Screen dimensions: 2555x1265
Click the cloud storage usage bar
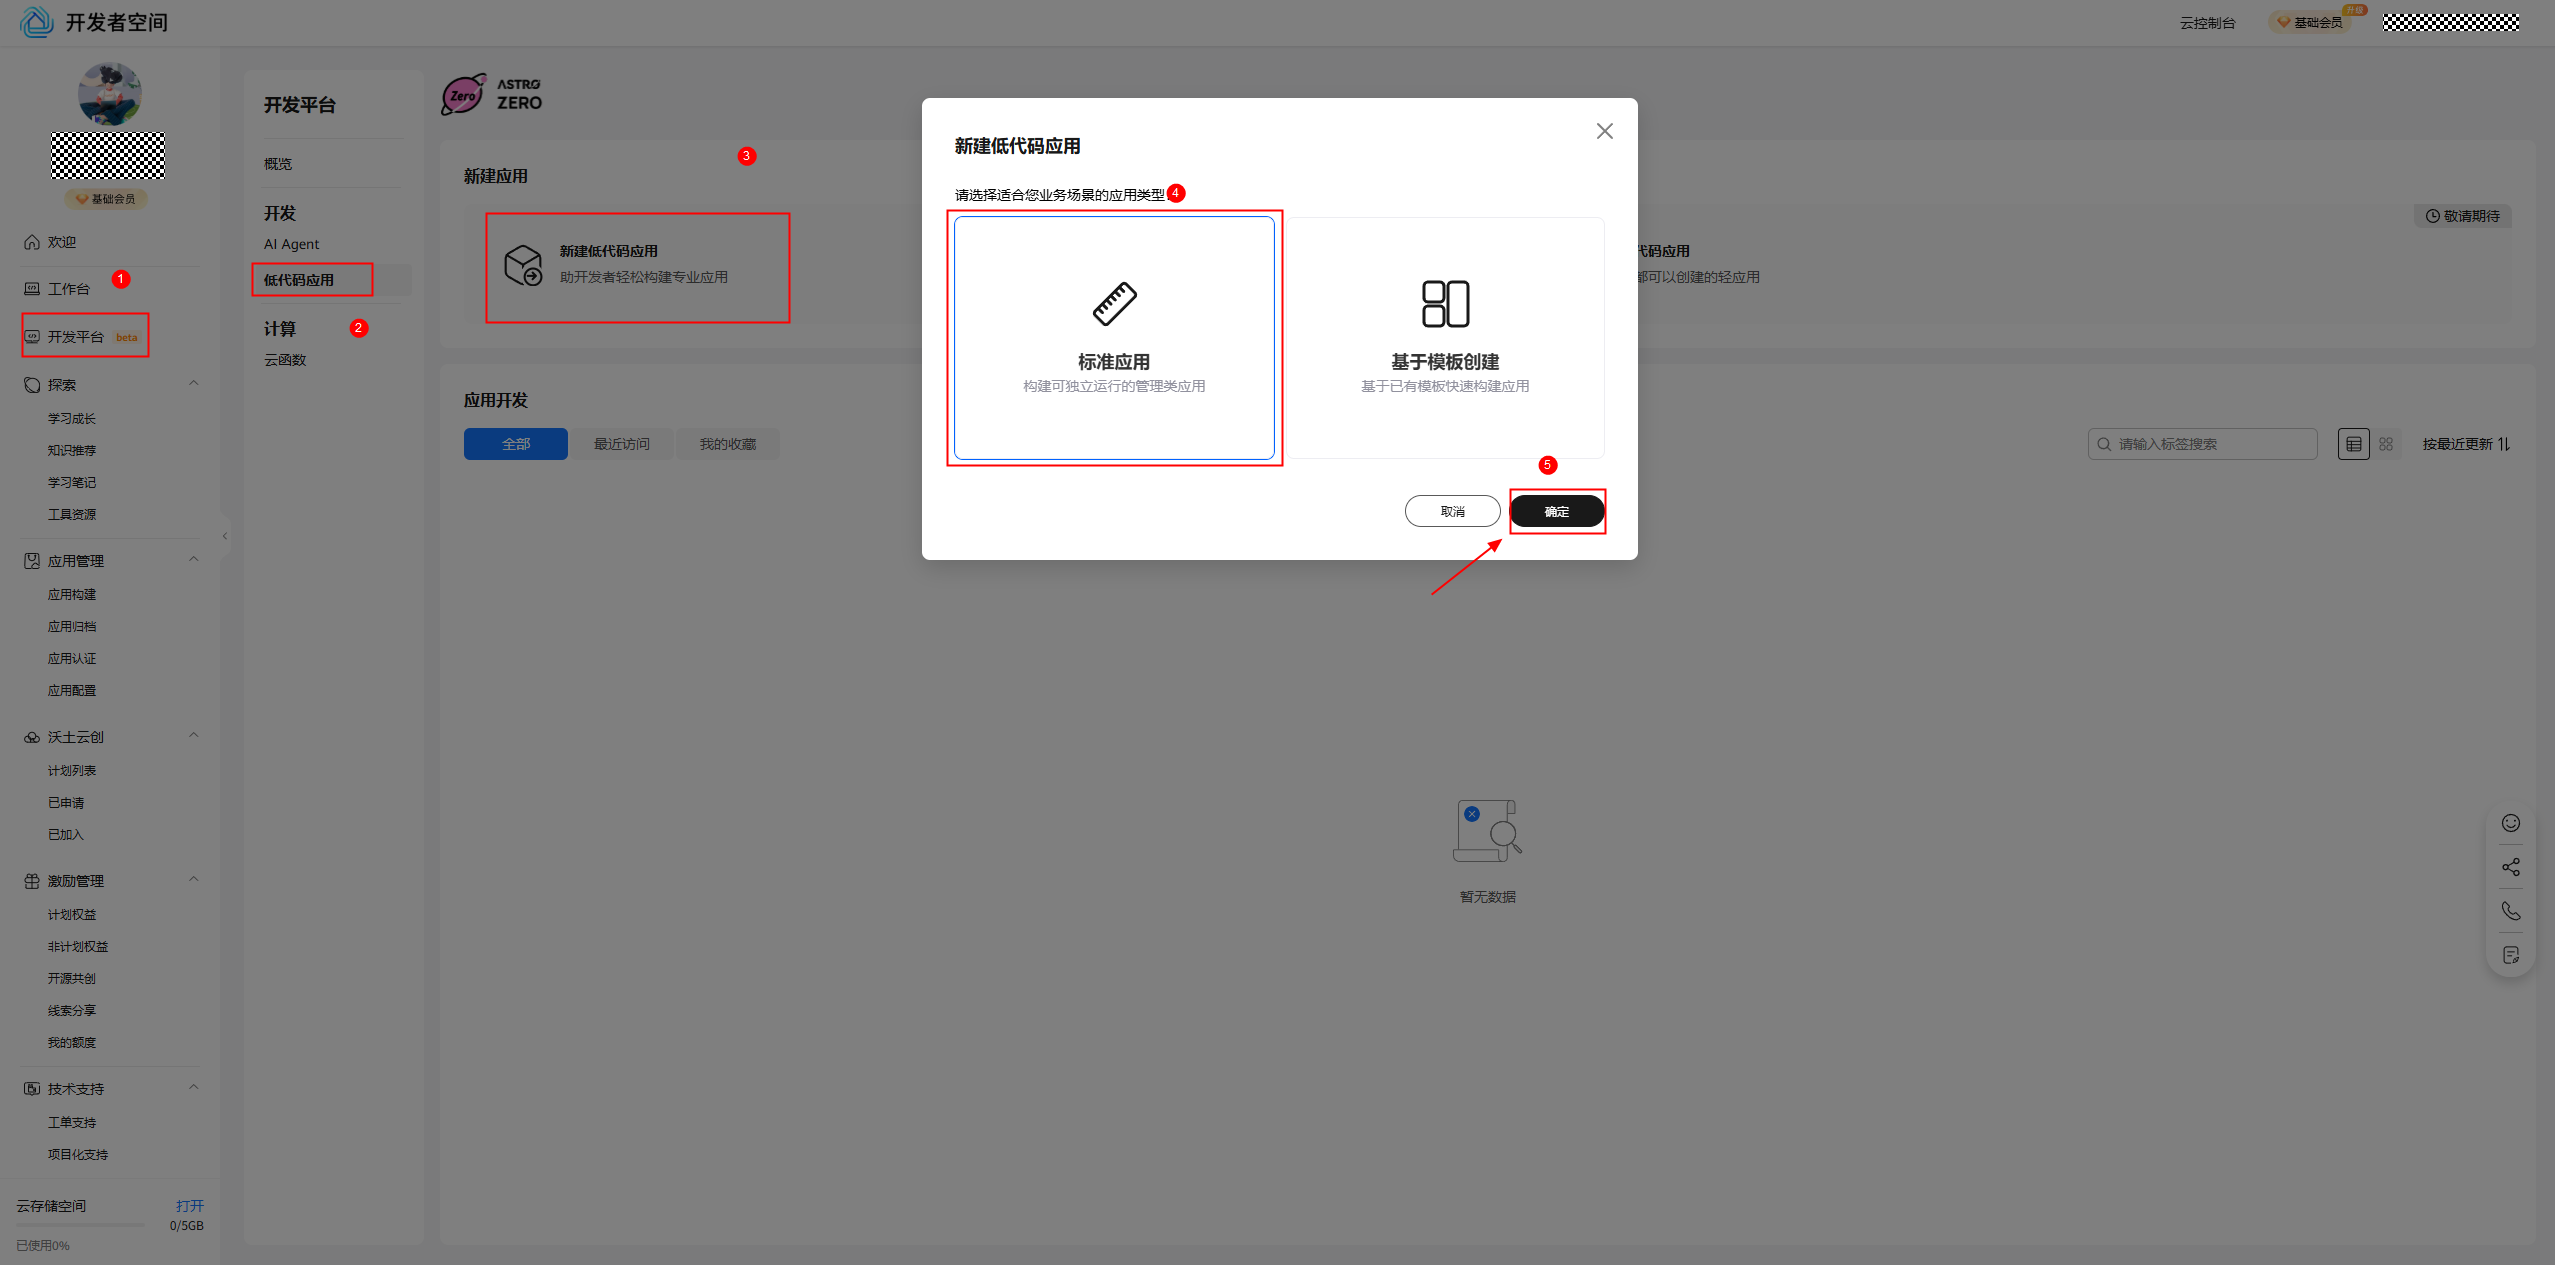(x=80, y=1225)
